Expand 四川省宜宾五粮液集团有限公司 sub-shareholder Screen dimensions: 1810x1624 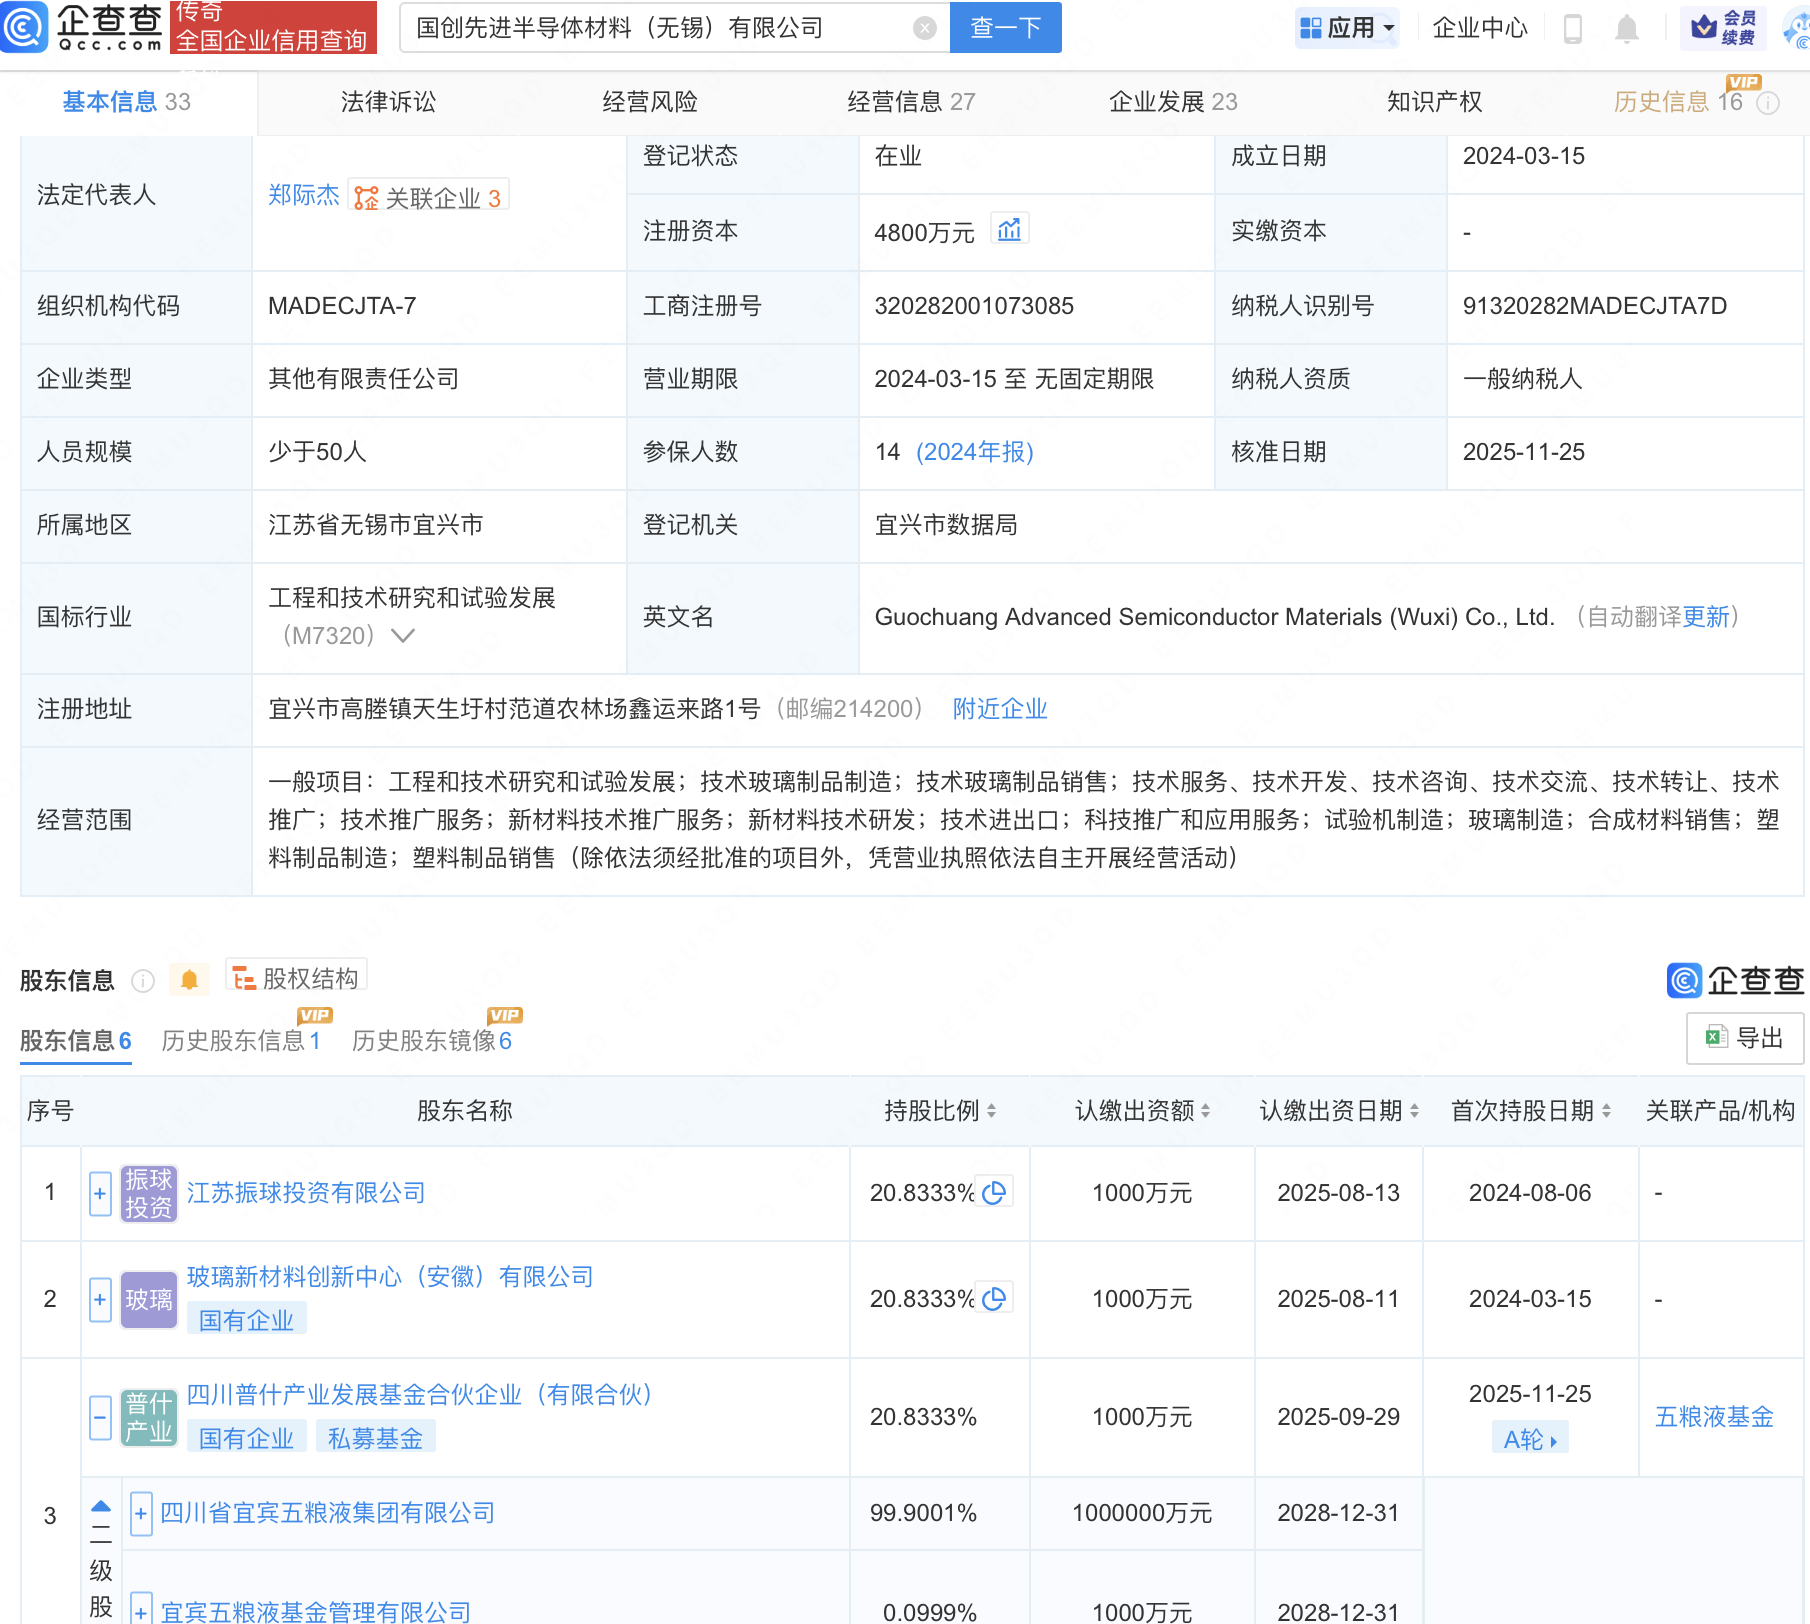pos(141,1514)
